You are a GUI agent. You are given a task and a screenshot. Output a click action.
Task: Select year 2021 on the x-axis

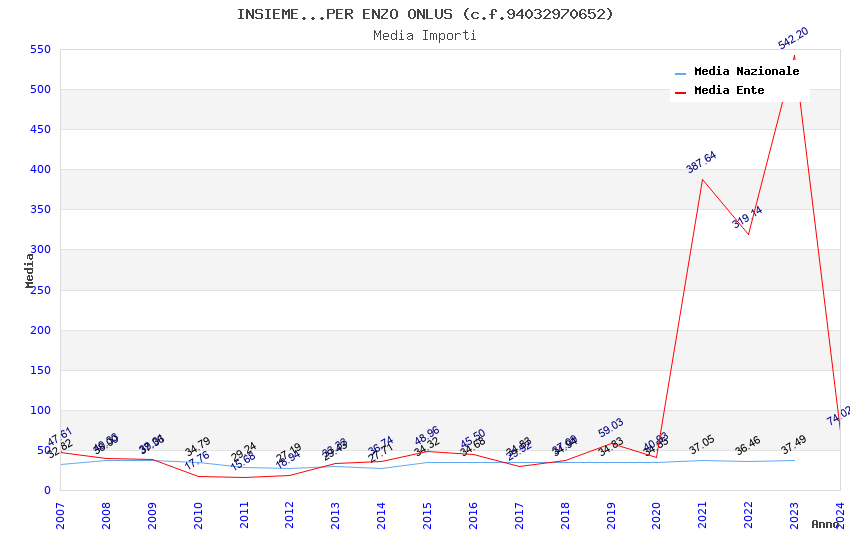[703, 515]
